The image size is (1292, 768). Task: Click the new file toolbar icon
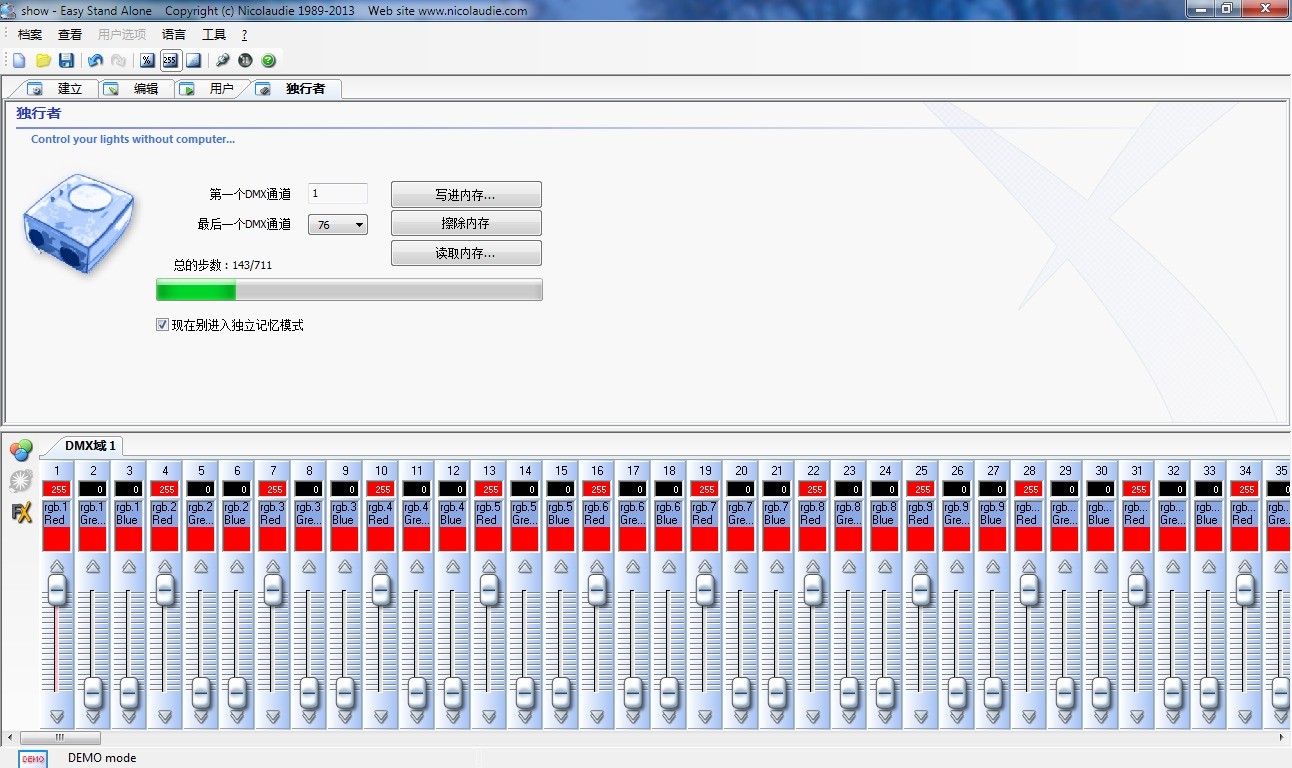coord(19,61)
